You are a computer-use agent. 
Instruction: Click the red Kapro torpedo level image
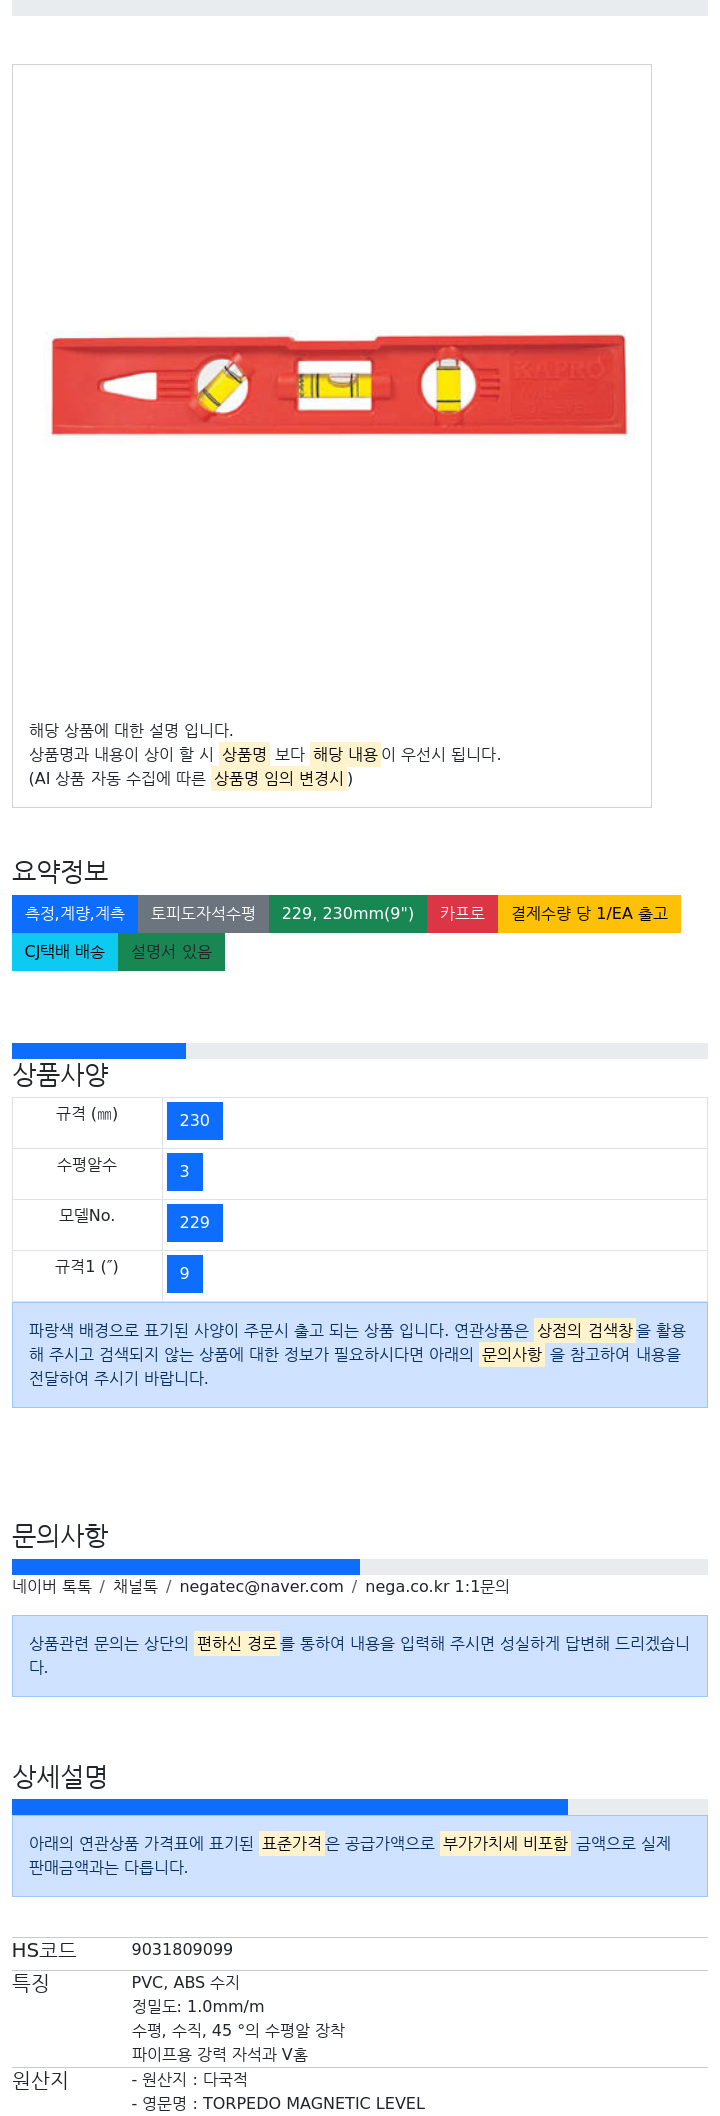[x=339, y=384]
